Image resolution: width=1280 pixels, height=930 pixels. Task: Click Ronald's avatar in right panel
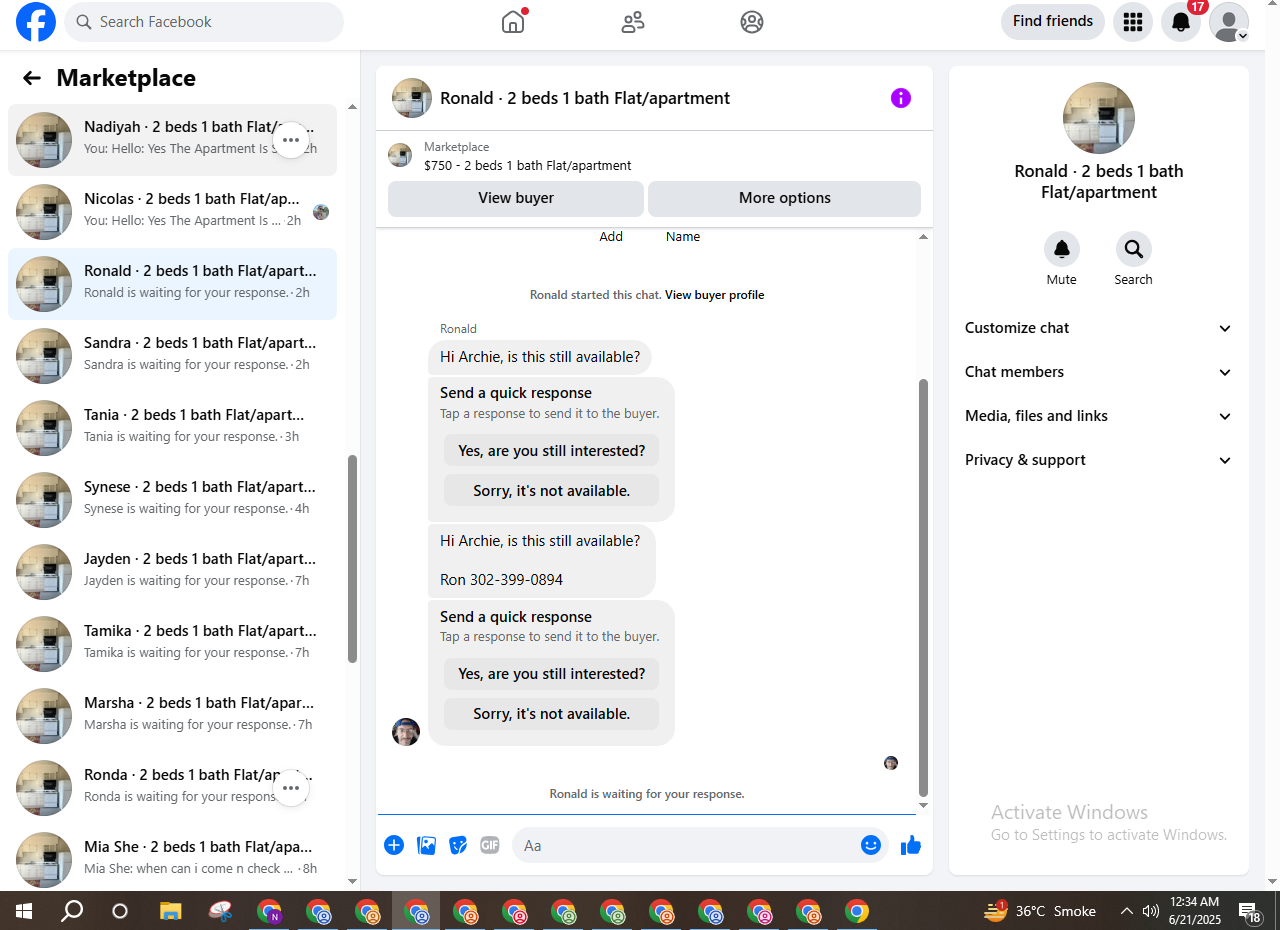1099,118
